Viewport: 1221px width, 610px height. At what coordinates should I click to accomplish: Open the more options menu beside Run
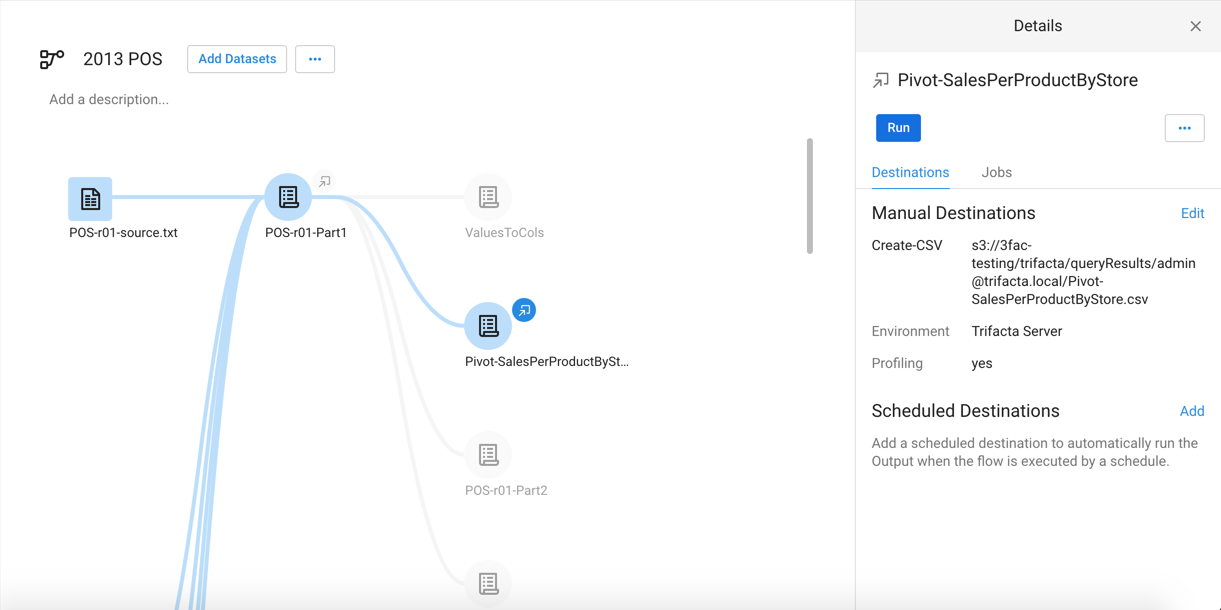(x=1184, y=127)
